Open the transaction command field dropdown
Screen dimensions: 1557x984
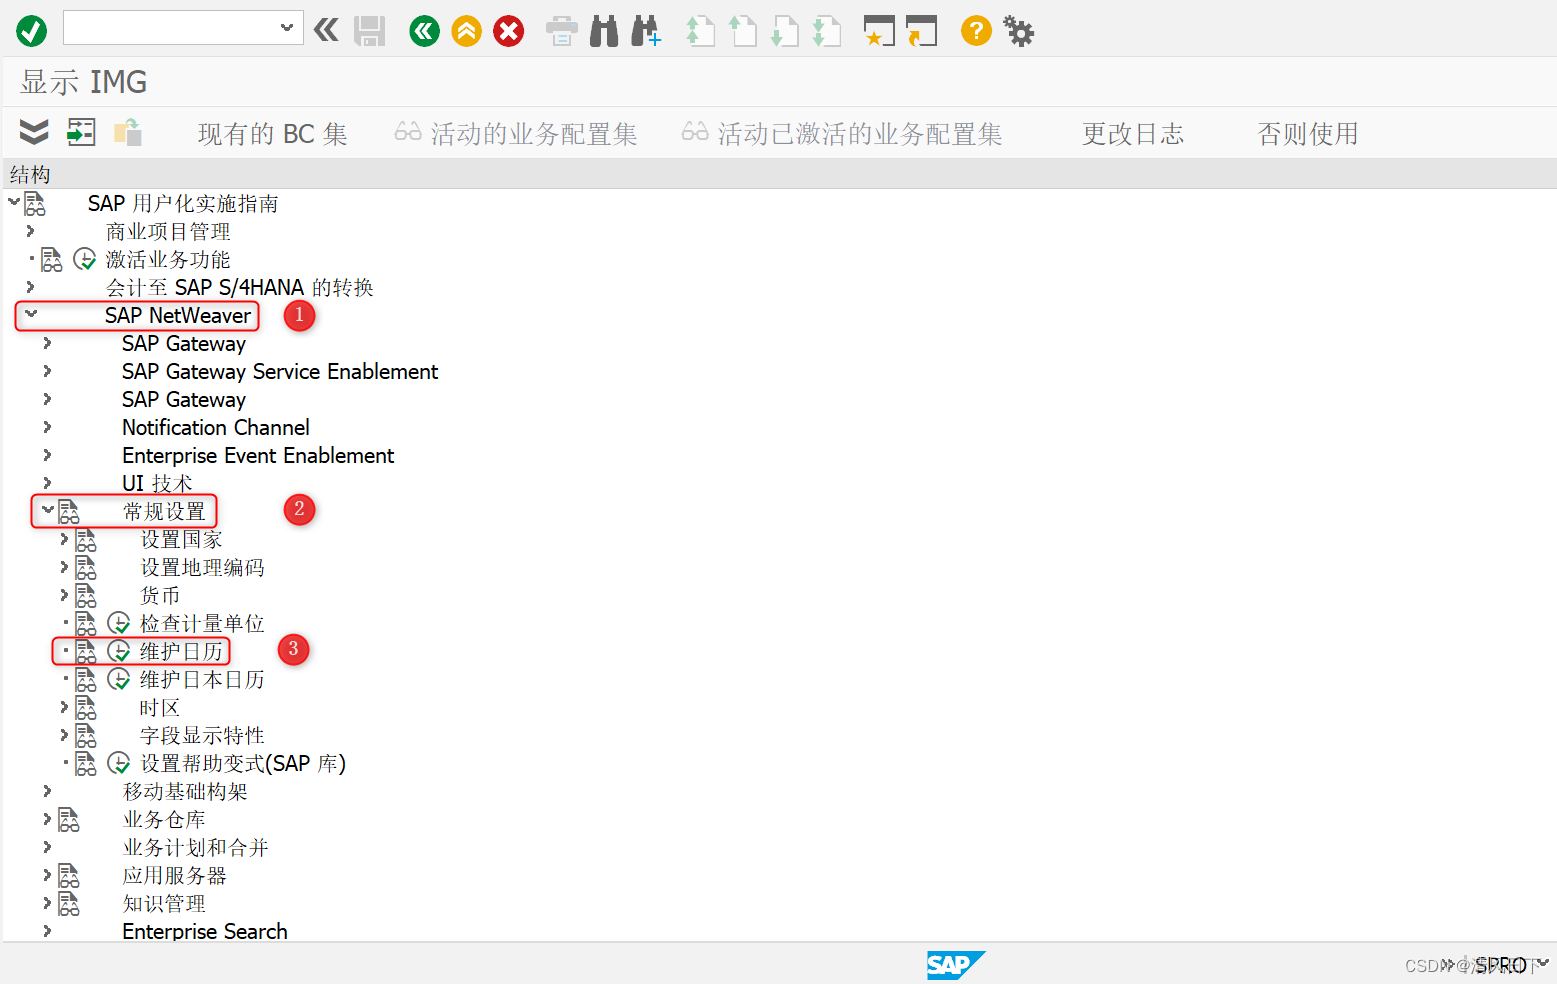287,28
